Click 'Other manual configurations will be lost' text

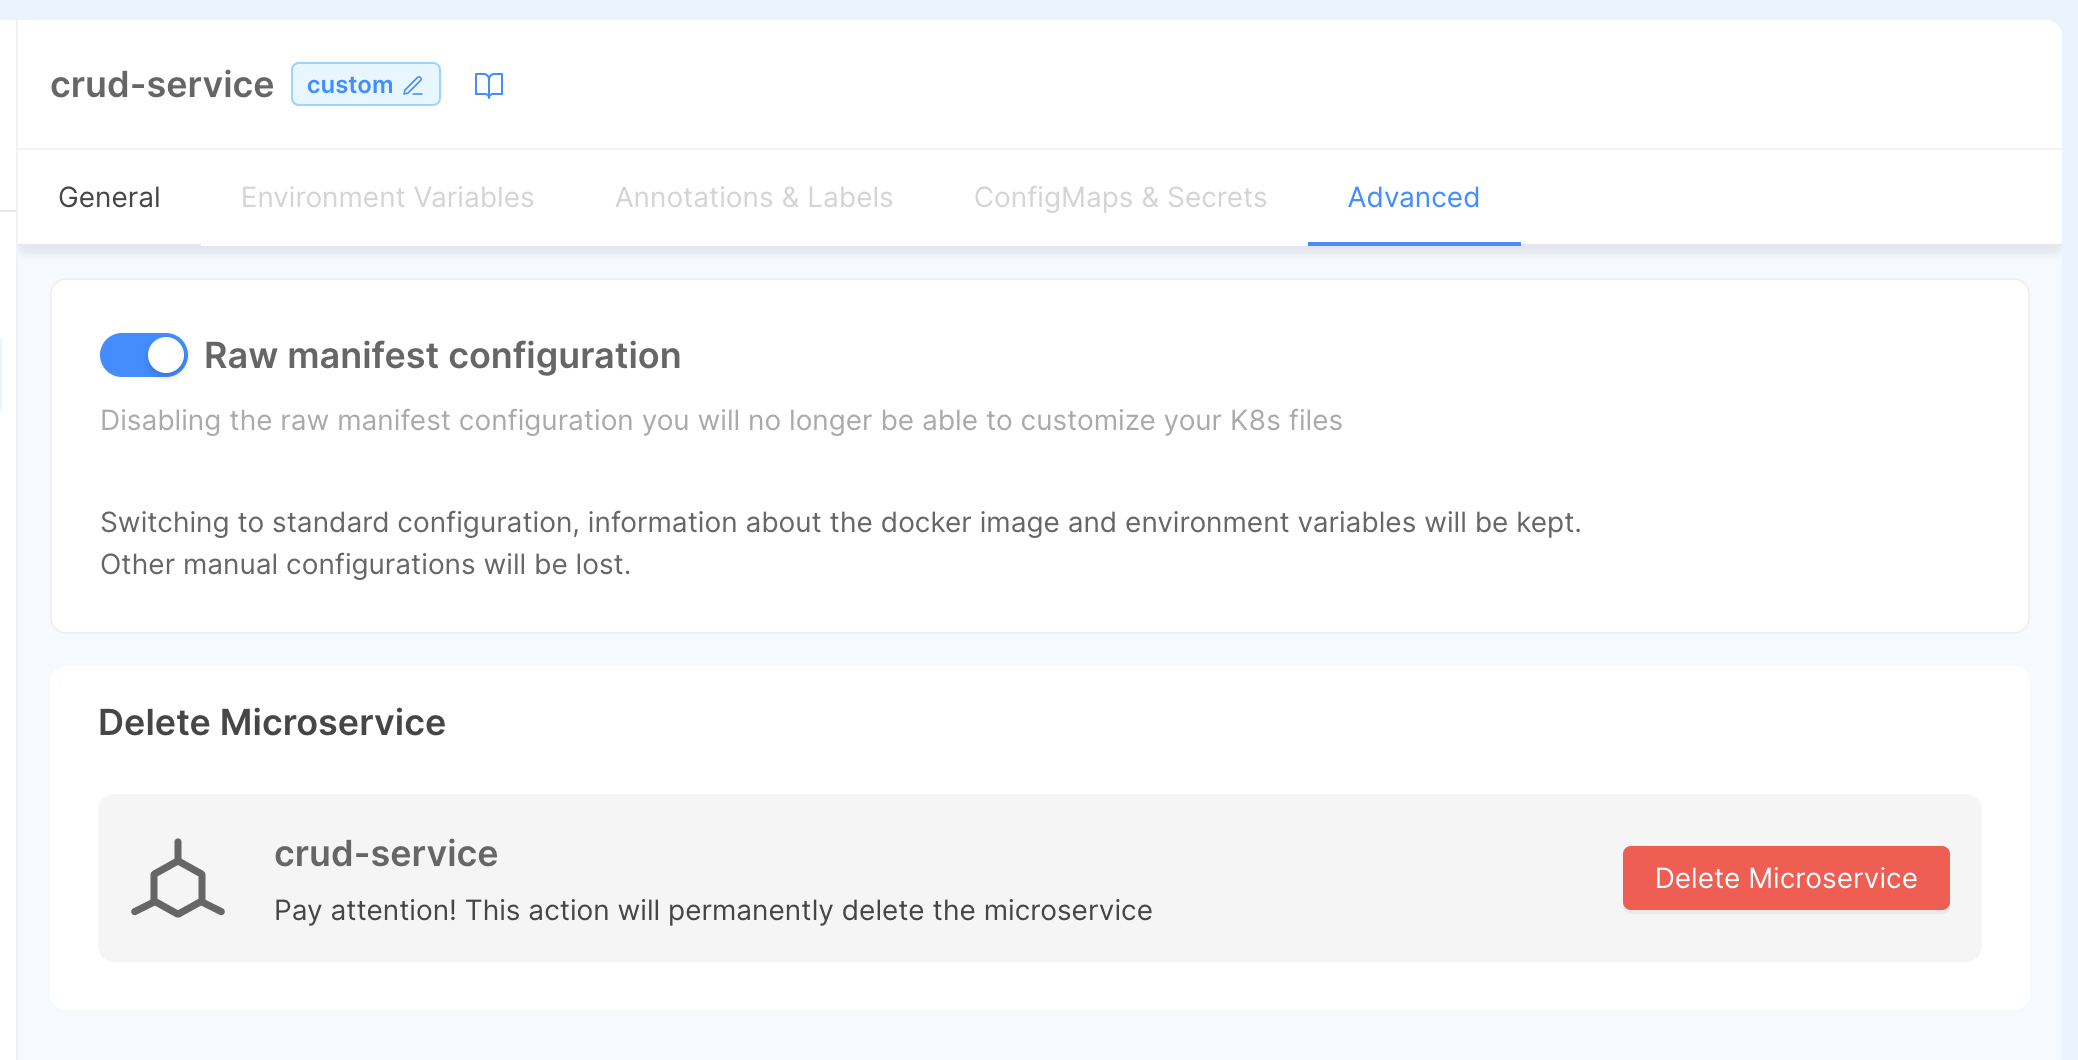[365, 564]
